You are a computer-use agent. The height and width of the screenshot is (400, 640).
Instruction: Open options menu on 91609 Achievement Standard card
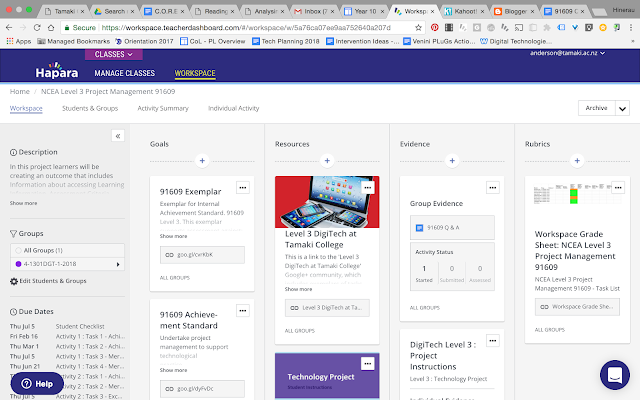(x=243, y=311)
